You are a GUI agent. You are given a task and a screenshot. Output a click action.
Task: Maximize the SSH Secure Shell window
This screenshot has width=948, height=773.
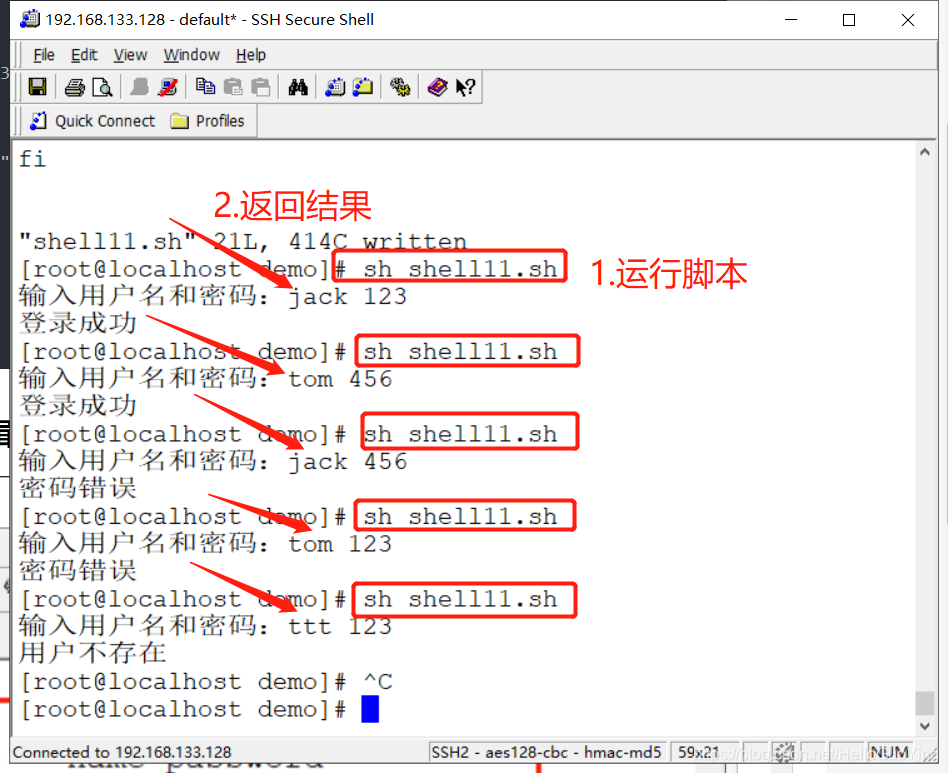pos(849,20)
